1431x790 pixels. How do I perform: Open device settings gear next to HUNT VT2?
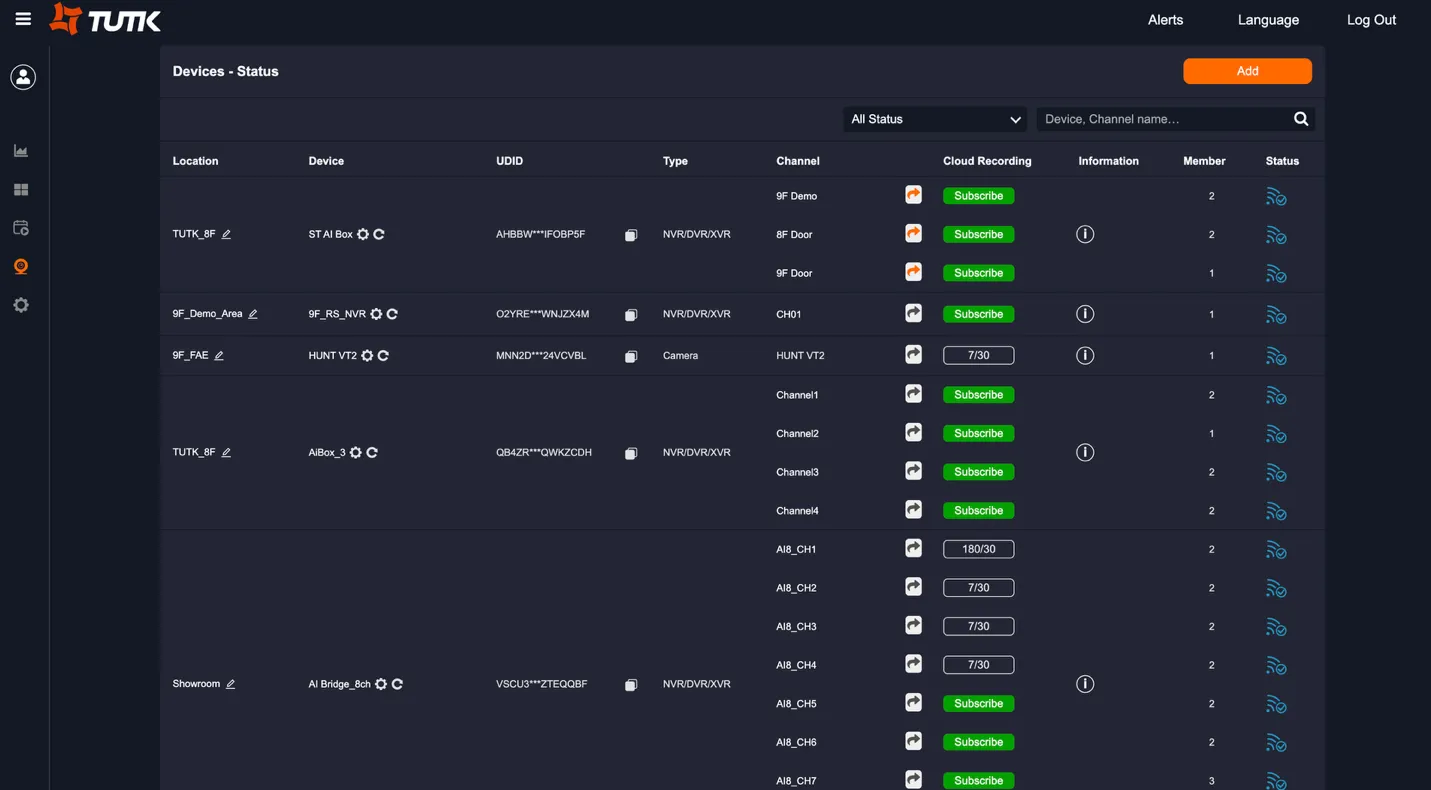366,355
